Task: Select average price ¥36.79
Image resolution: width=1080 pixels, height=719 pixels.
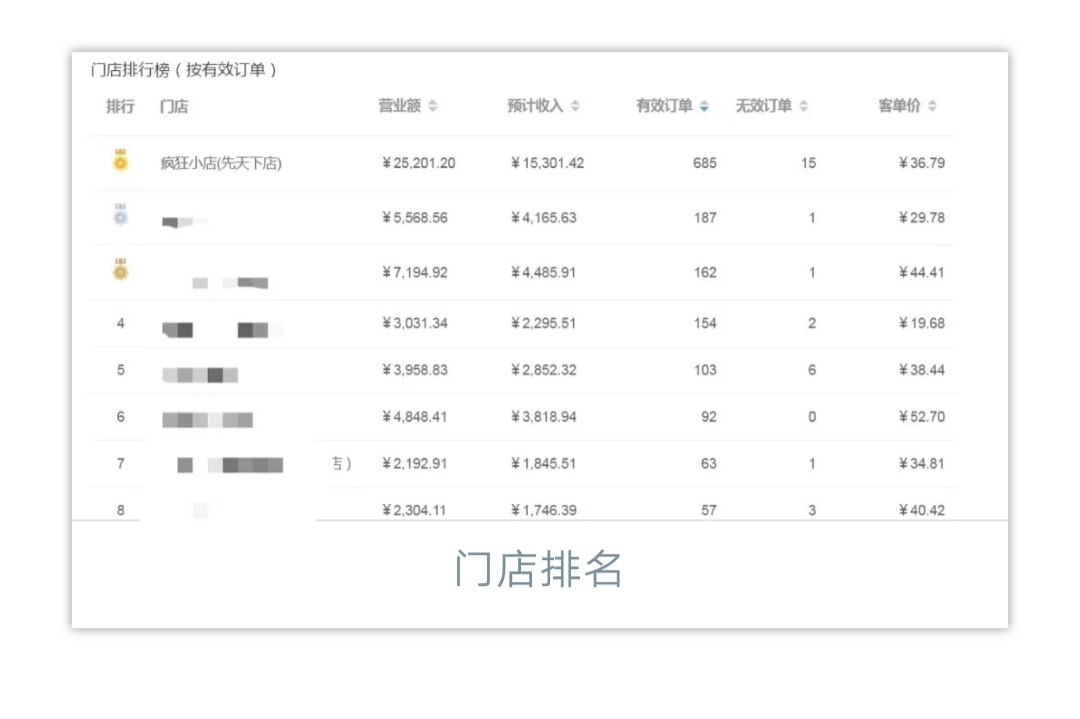Action: pyautogui.click(x=922, y=163)
